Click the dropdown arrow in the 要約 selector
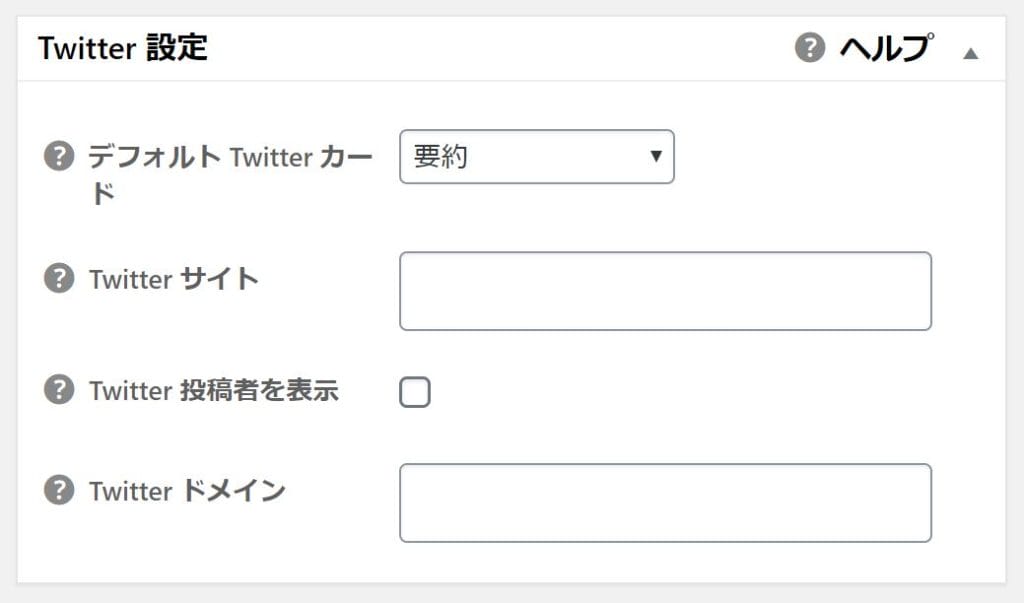 click(x=656, y=157)
